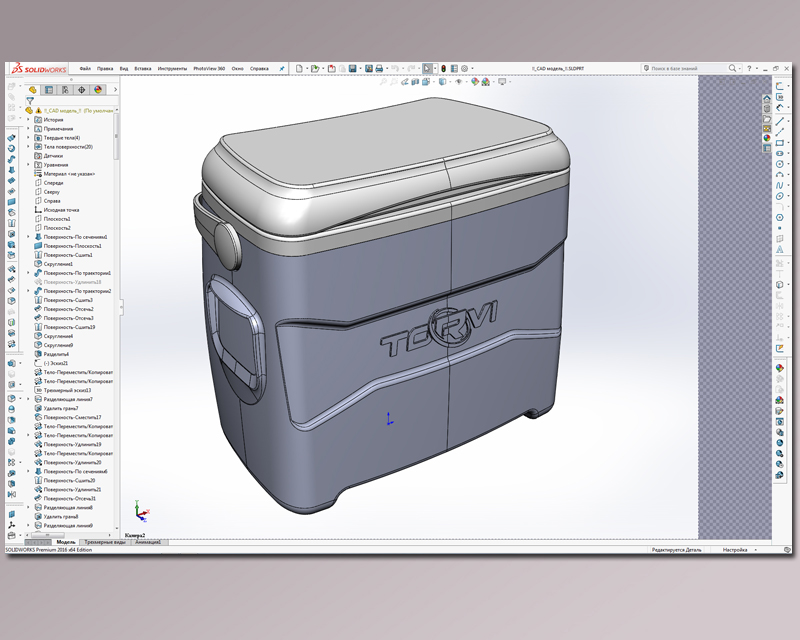Expand the Разделяющая линия7 feature
This screenshot has height=640, width=800.
point(29,399)
